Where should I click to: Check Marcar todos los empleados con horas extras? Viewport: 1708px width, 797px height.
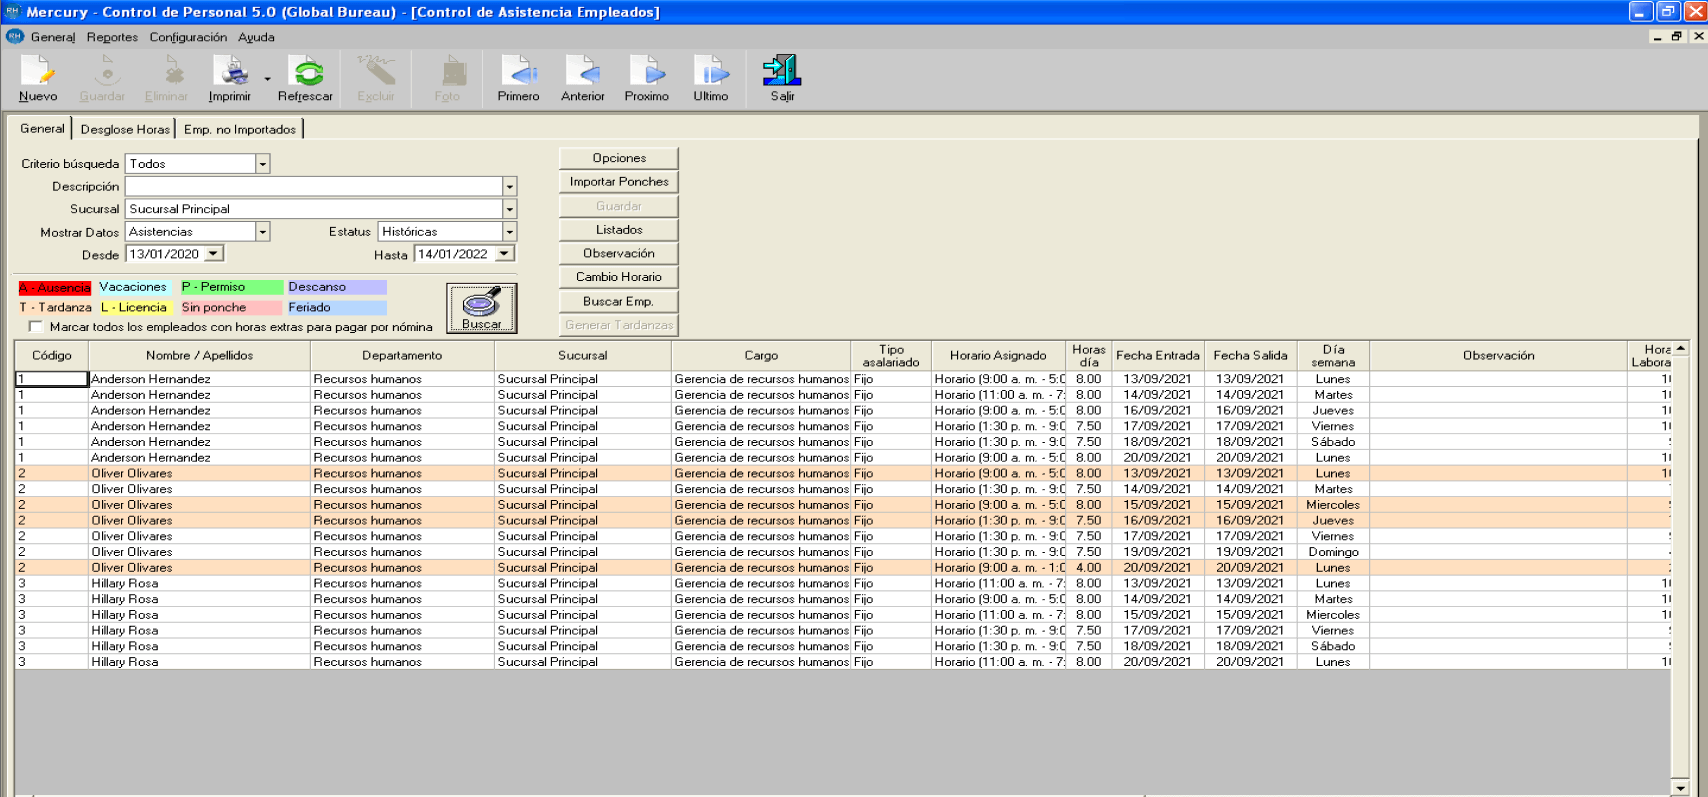click(x=37, y=327)
